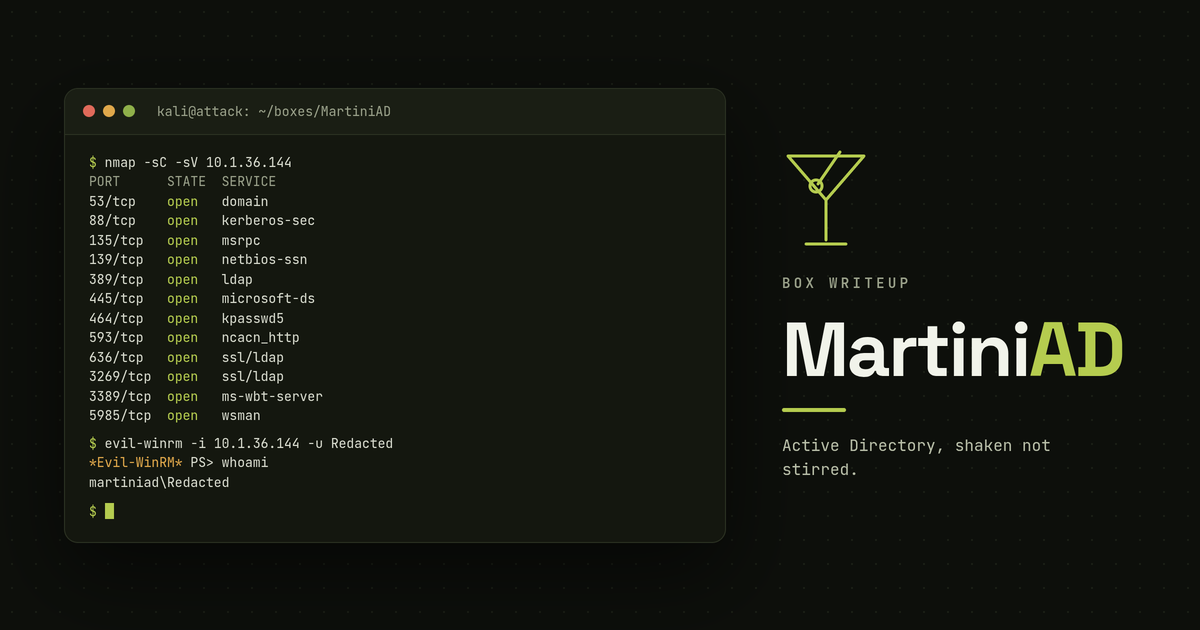Viewport: 1200px width, 630px height.
Task: Click the ldap service on 389/tcp row
Action: click(x=237, y=279)
